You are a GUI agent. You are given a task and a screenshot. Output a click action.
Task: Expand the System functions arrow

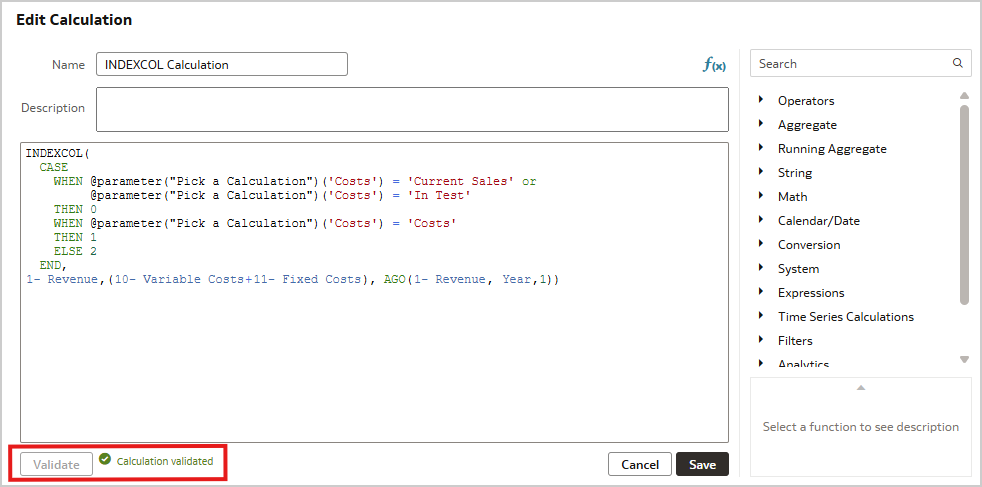pos(761,268)
